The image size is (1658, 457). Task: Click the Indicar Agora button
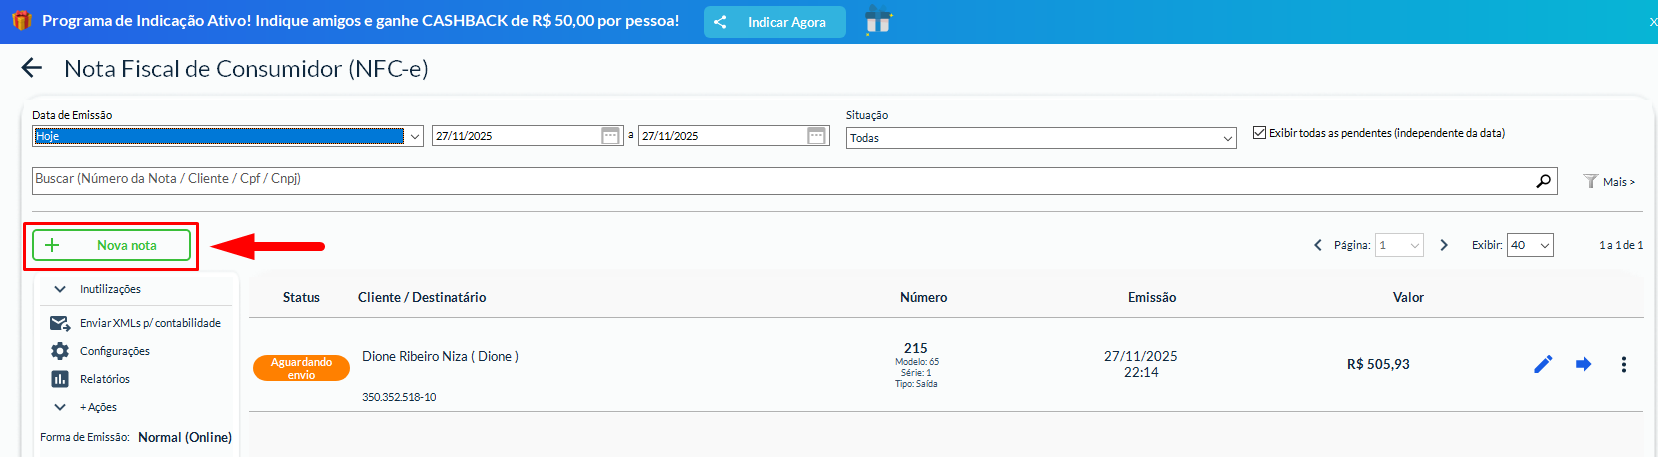click(x=774, y=22)
